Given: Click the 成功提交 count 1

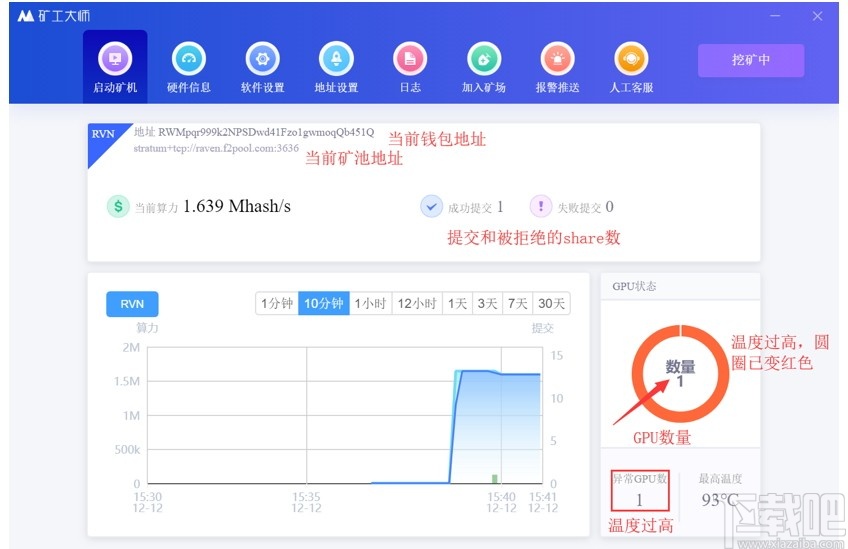Looking at the screenshot, I should (500, 207).
